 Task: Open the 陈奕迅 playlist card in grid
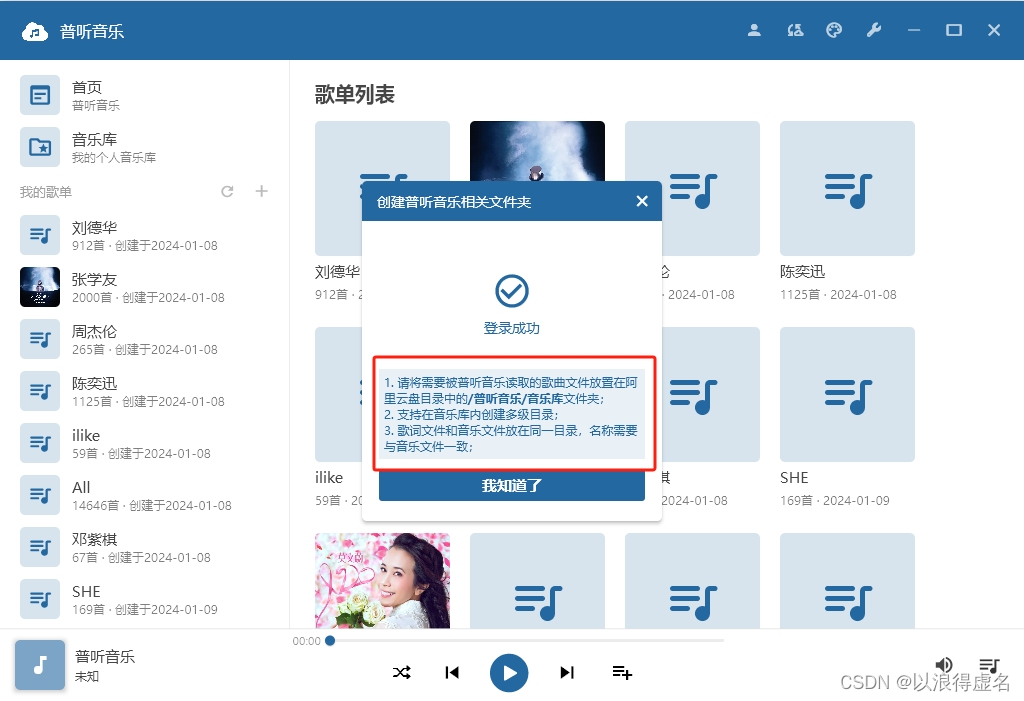(847, 188)
